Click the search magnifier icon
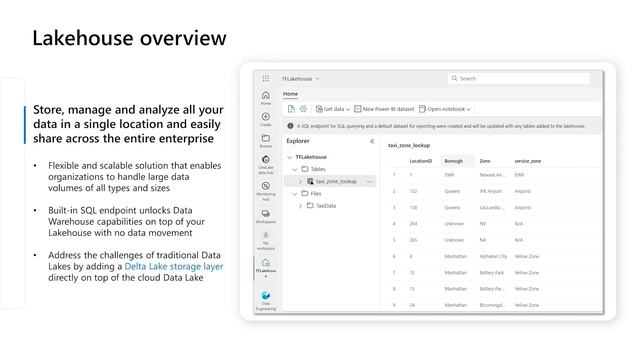The width and height of the screenshot is (640, 360). (454, 78)
